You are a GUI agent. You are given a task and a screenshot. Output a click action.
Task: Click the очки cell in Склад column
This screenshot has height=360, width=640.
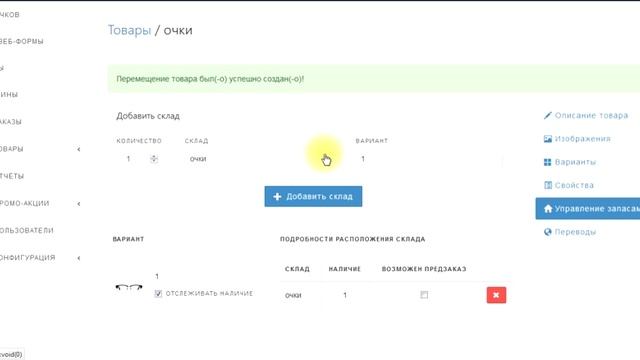293,295
